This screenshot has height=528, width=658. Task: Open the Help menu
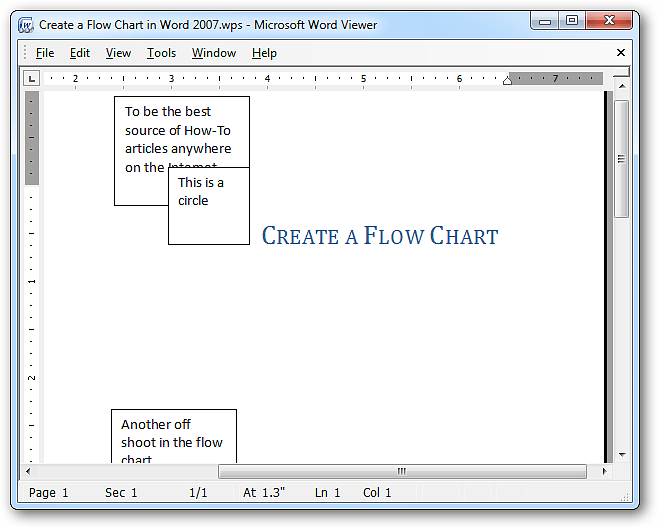264,53
